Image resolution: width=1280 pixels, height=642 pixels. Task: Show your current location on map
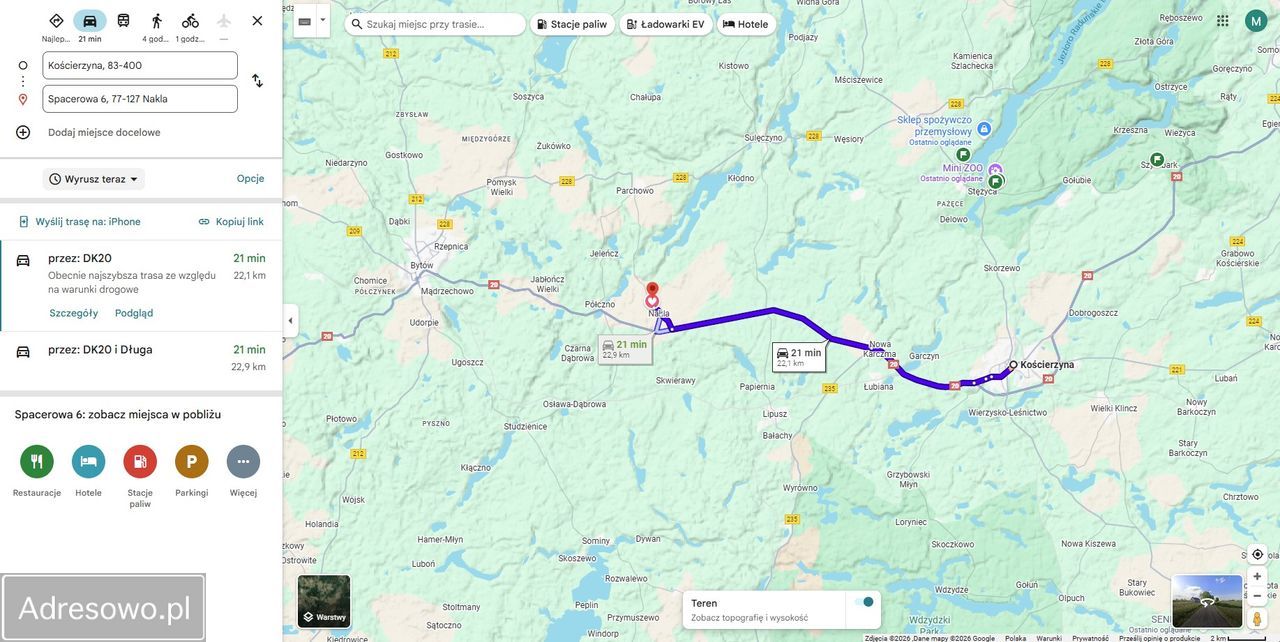(x=1257, y=555)
